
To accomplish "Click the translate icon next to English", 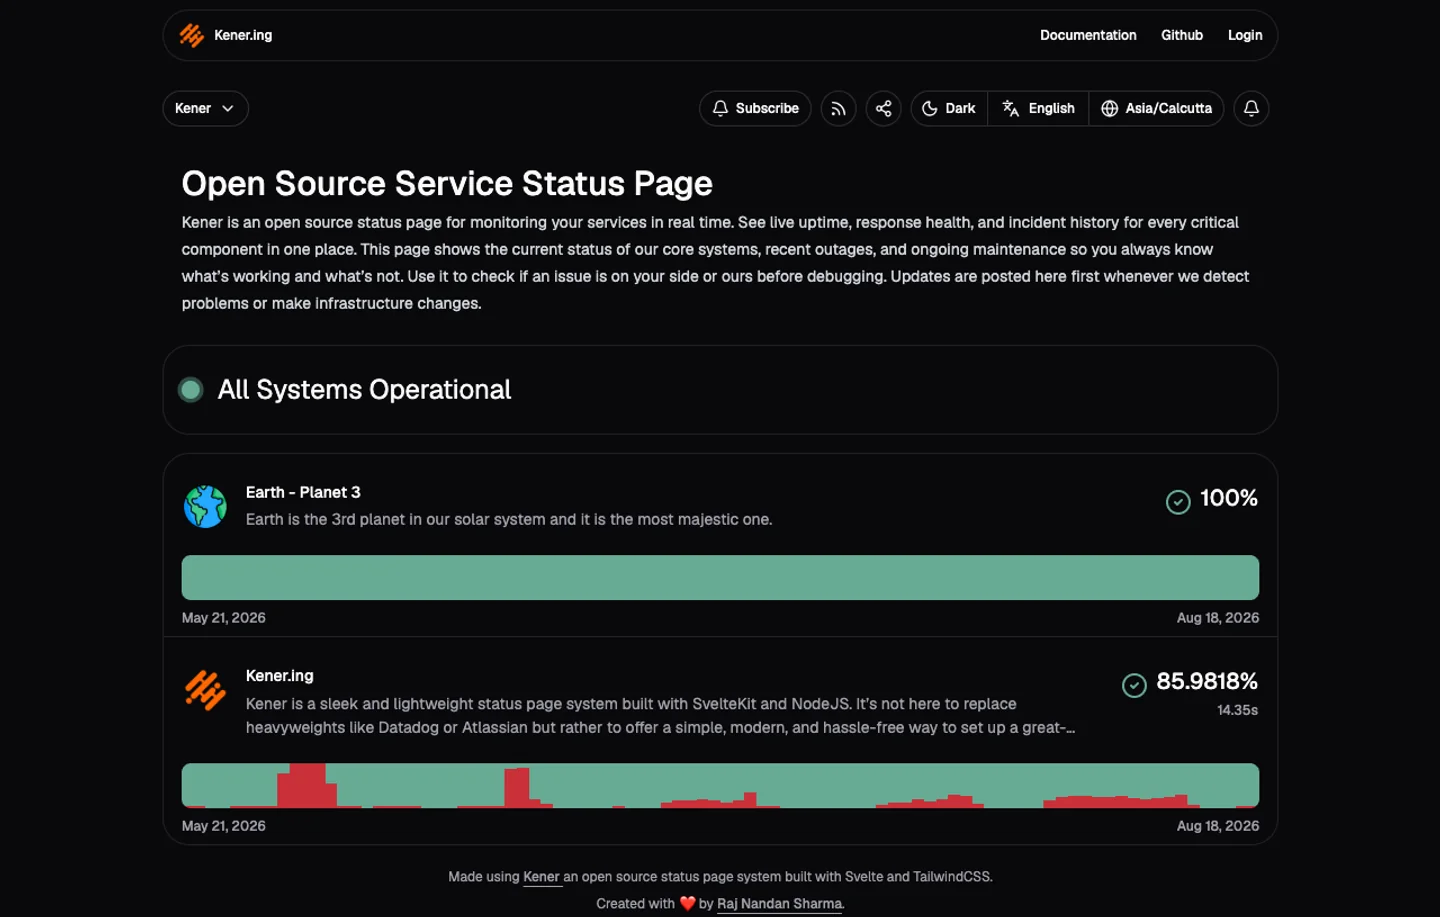I will point(1011,108).
